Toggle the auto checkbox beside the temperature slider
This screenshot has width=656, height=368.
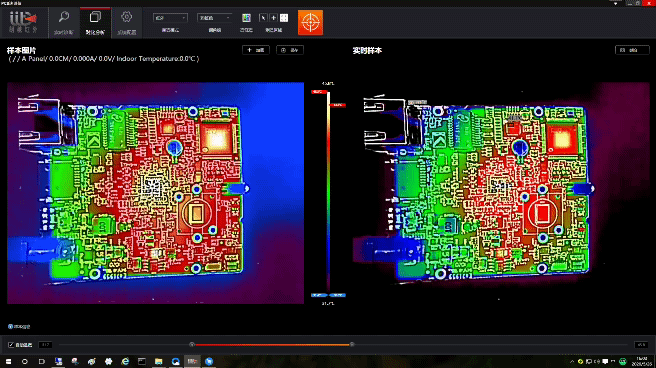click(11, 345)
